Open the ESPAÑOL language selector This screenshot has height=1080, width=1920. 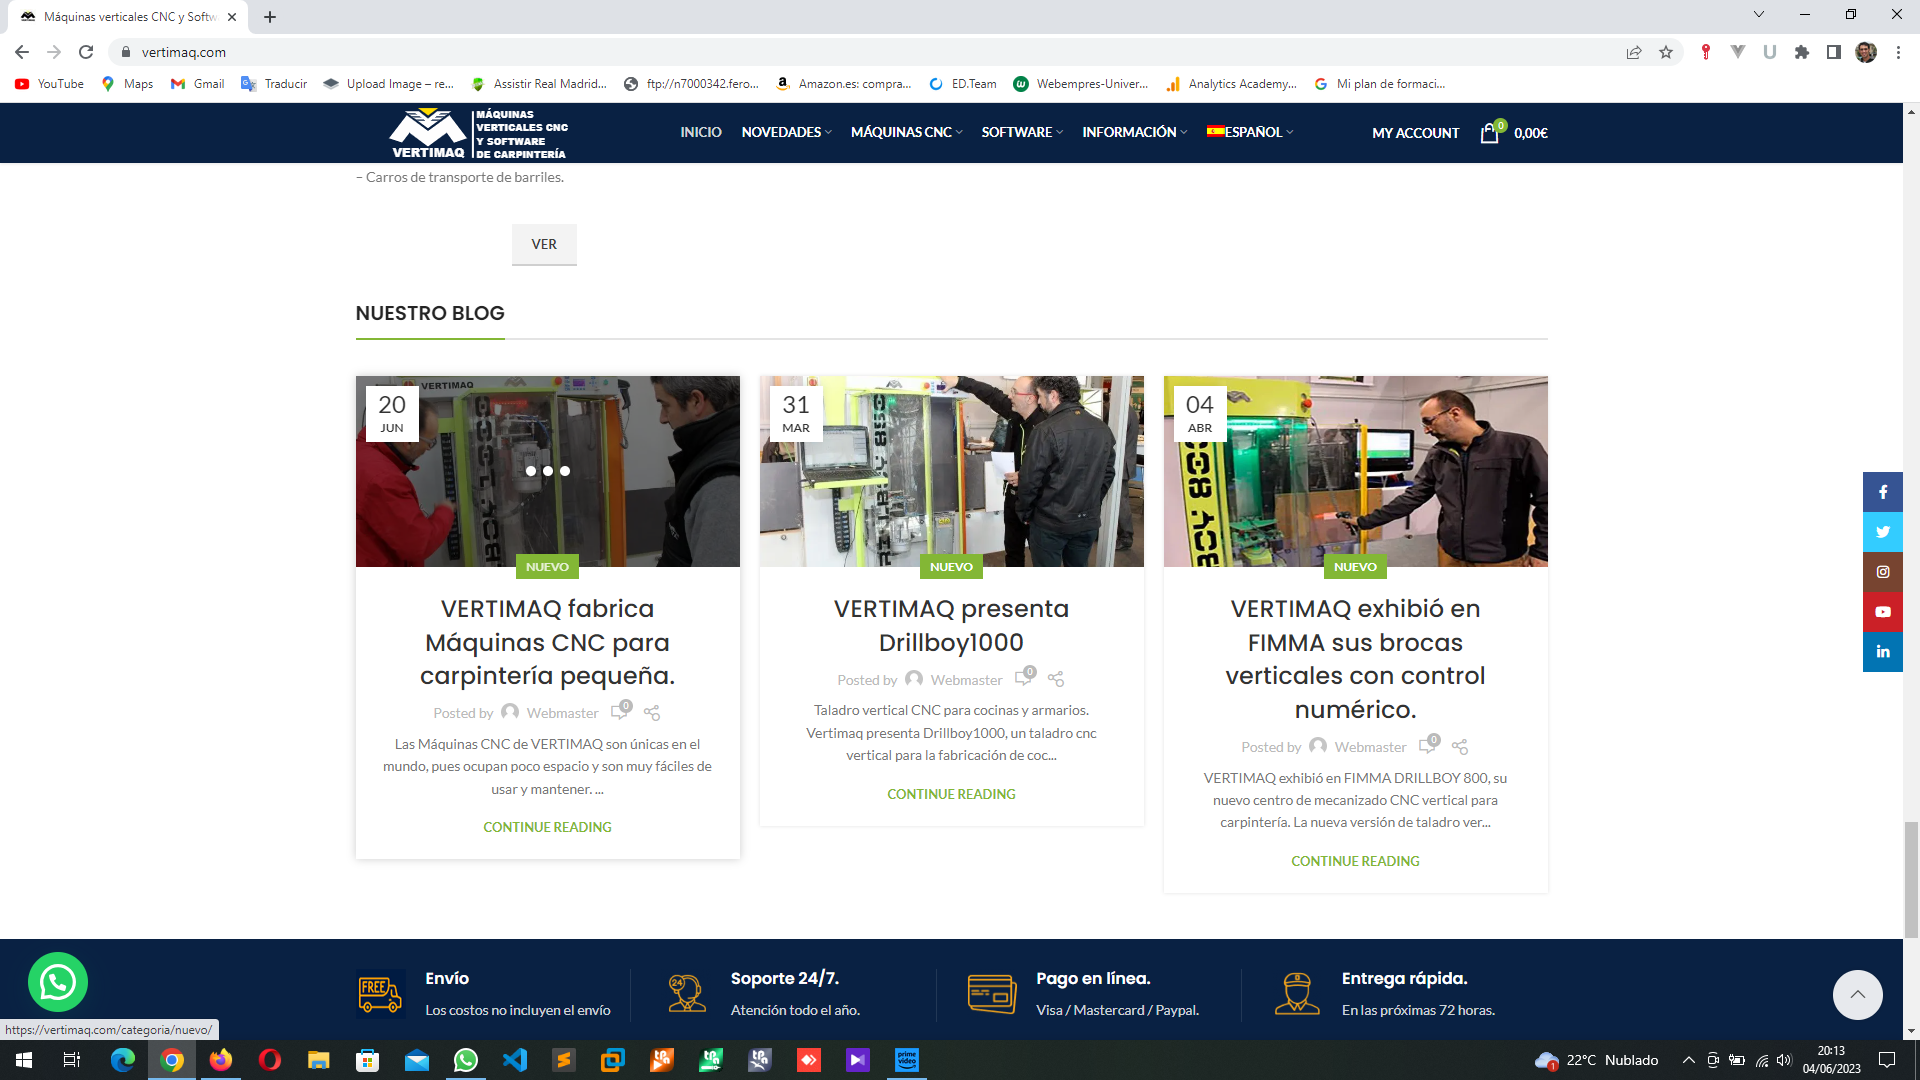1250,132
